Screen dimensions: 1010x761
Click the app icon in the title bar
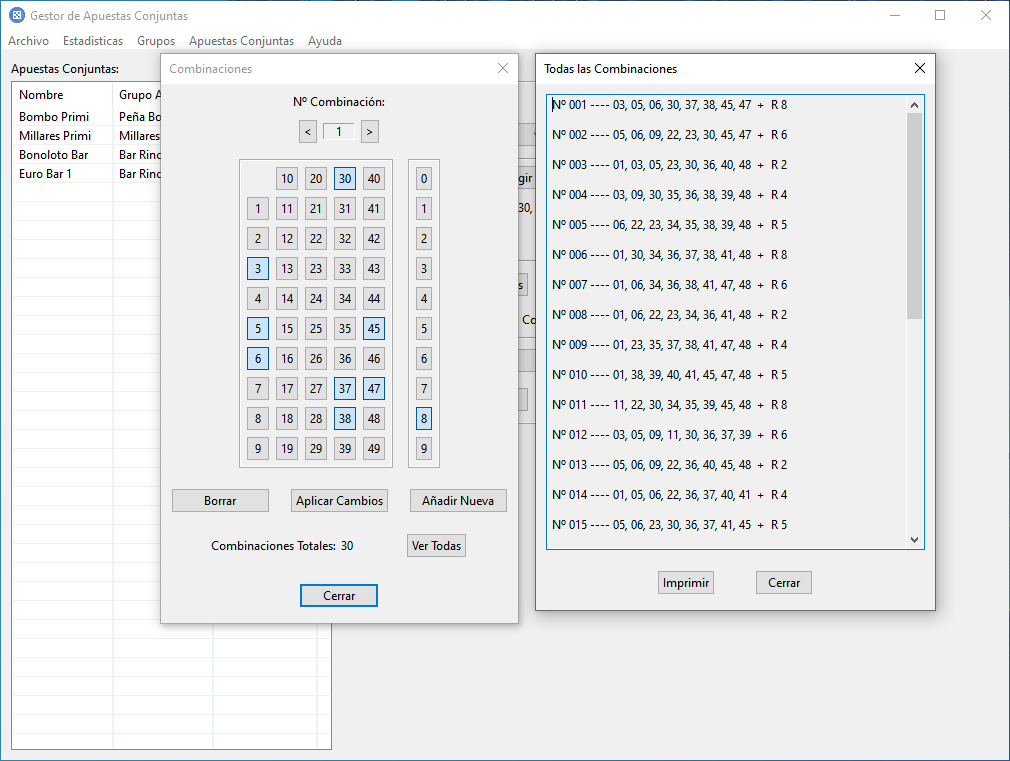[17, 15]
